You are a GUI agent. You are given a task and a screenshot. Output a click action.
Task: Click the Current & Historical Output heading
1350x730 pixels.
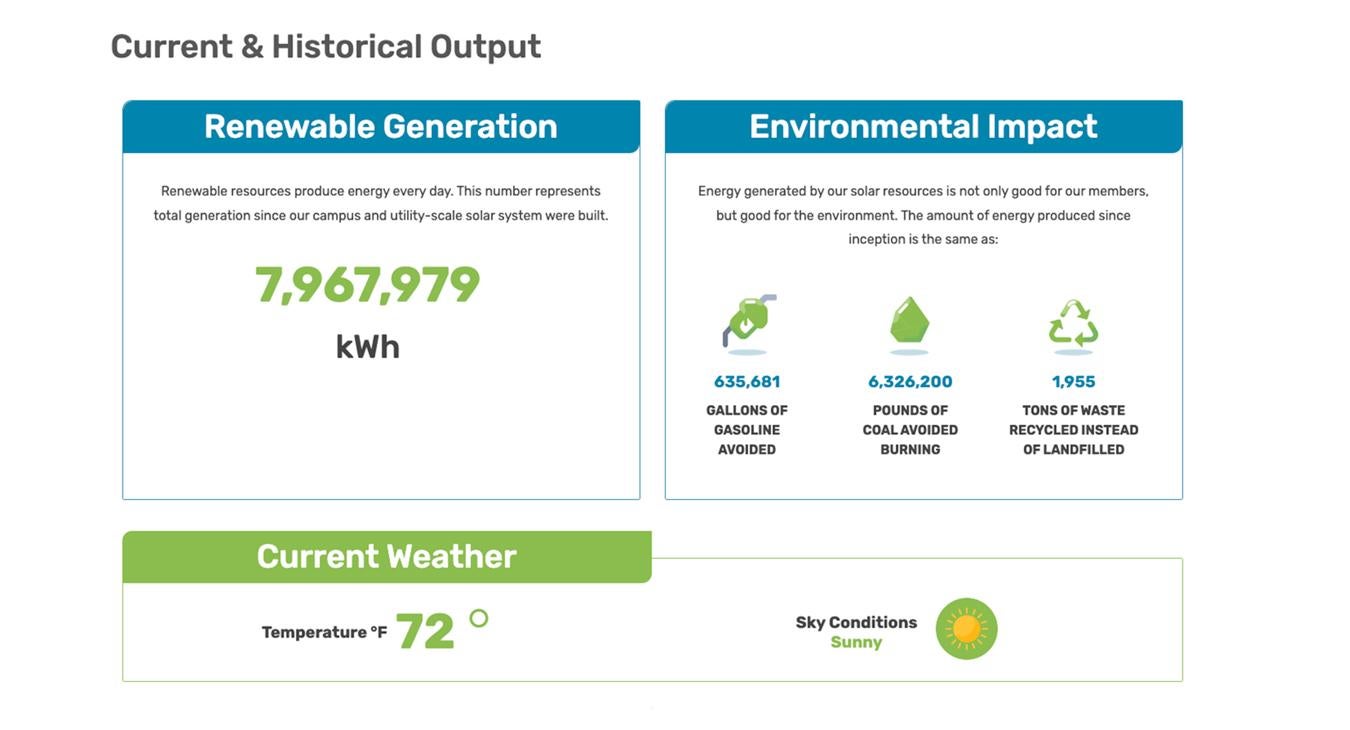coord(326,47)
